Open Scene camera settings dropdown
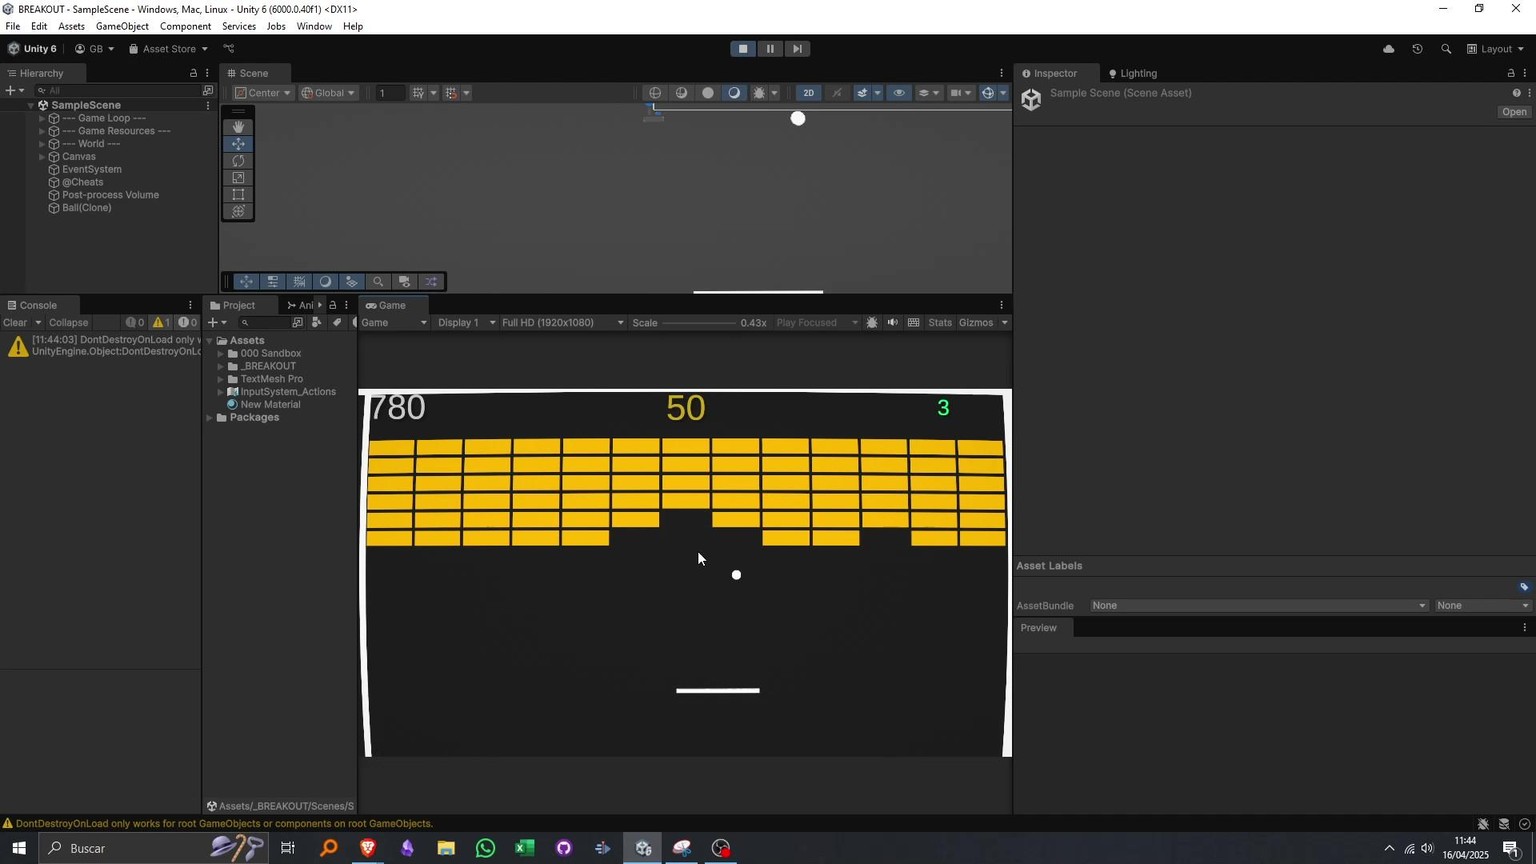This screenshot has height=864, width=1536. 960,93
